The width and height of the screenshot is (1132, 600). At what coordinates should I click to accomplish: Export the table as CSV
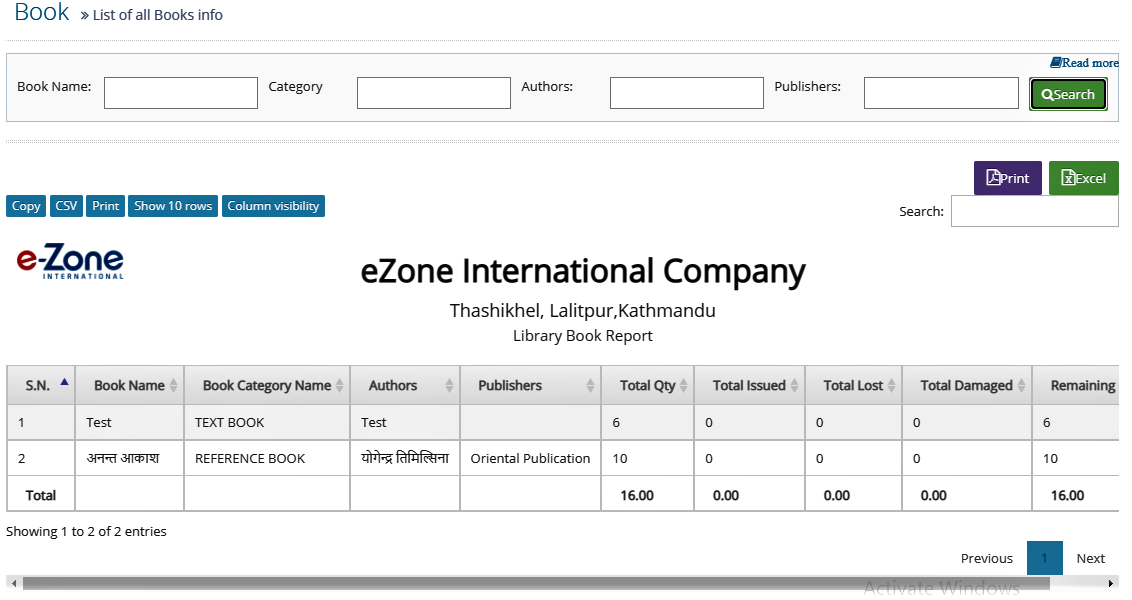(66, 206)
